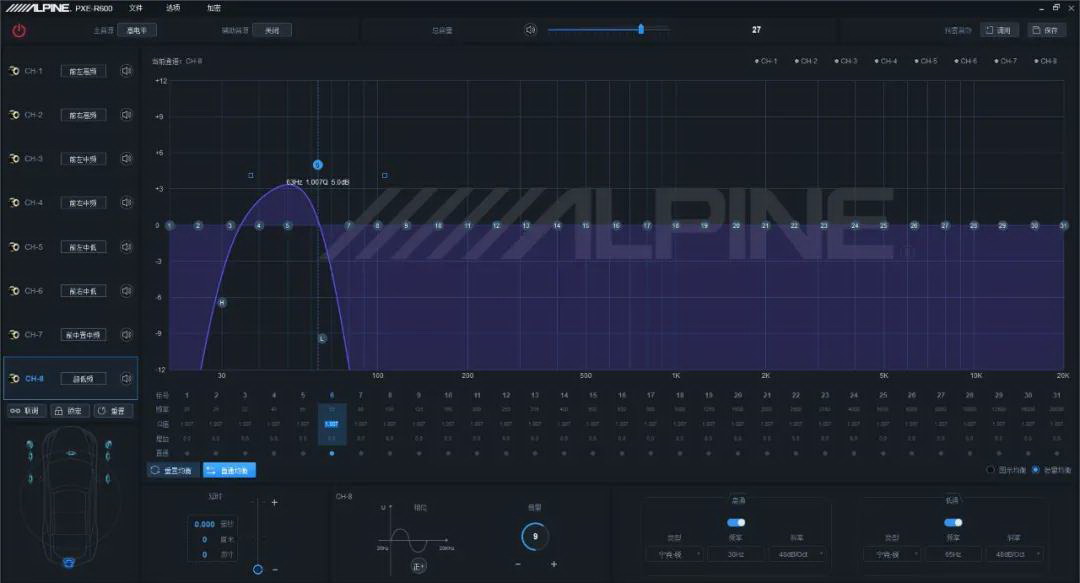Toggle the bypass dot under band 10
The image size is (1080, 583).
[x=448, y=453]
